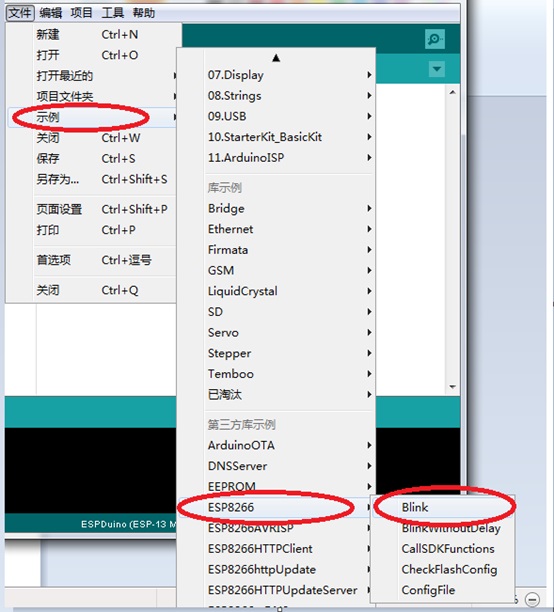The width and height of the screenshot is (554, 612).
Task: Select ESP8266HTTPClient examples entry
Action: tap(289, 549)
